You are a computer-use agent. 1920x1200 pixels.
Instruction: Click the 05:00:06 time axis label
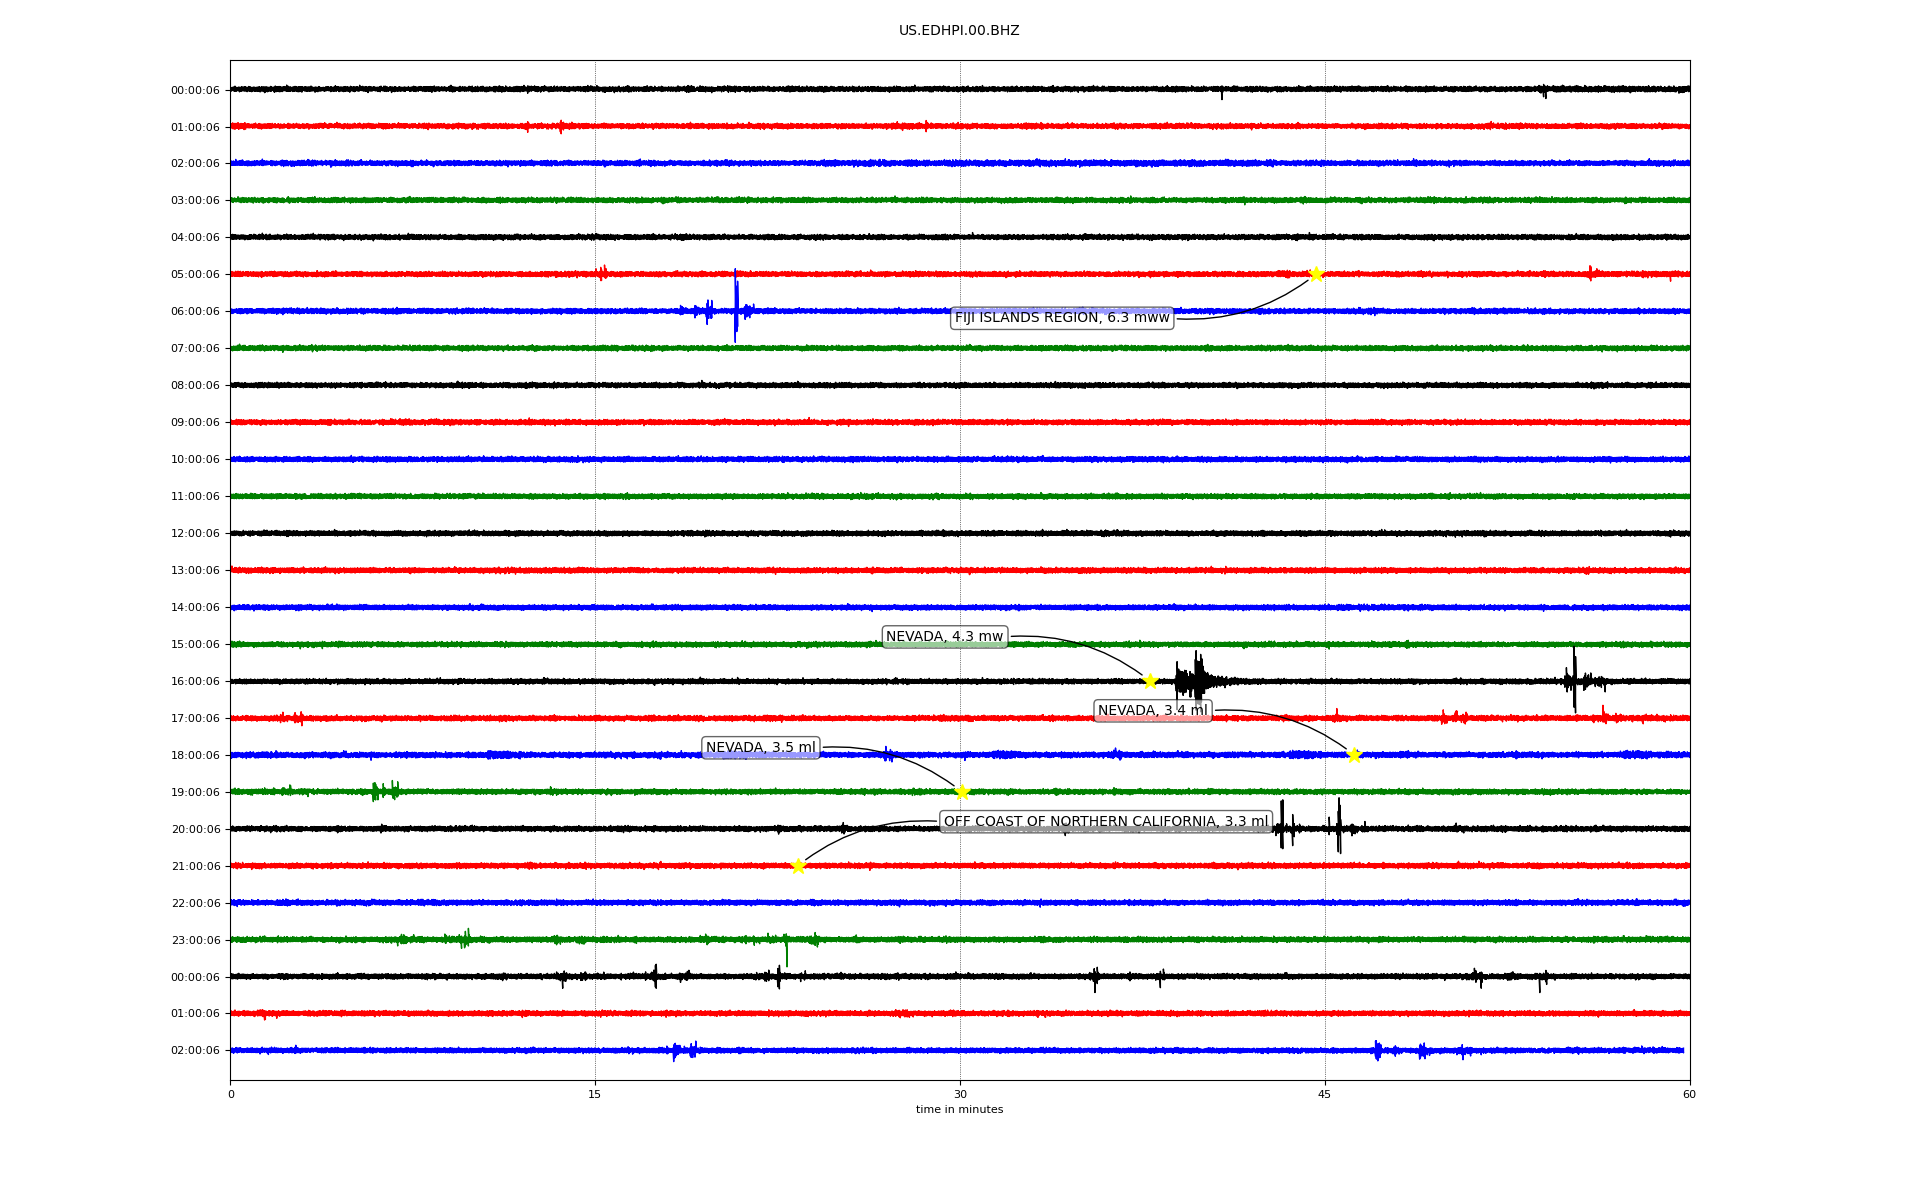click(195, 275)
